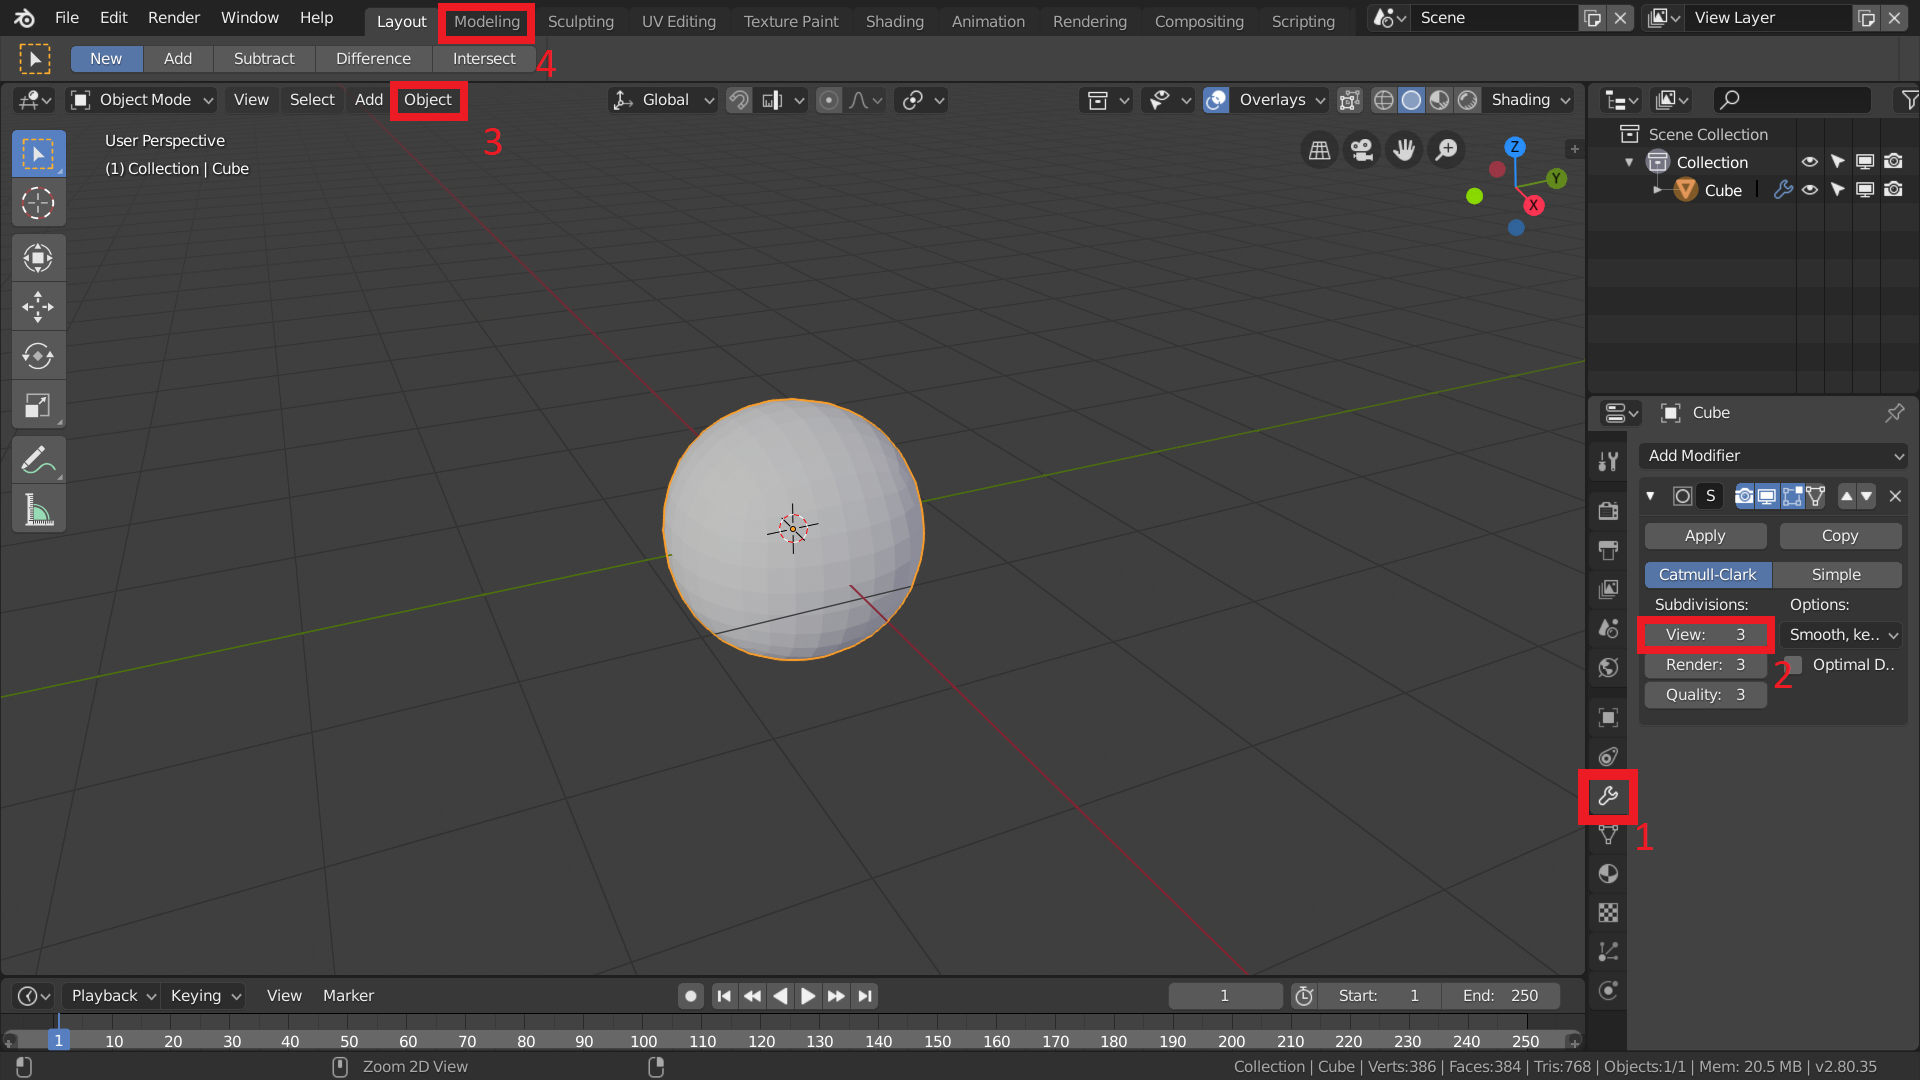Select the Intersect selection mode
Screen dimensions: 1920x1080
tap(484, 59)
